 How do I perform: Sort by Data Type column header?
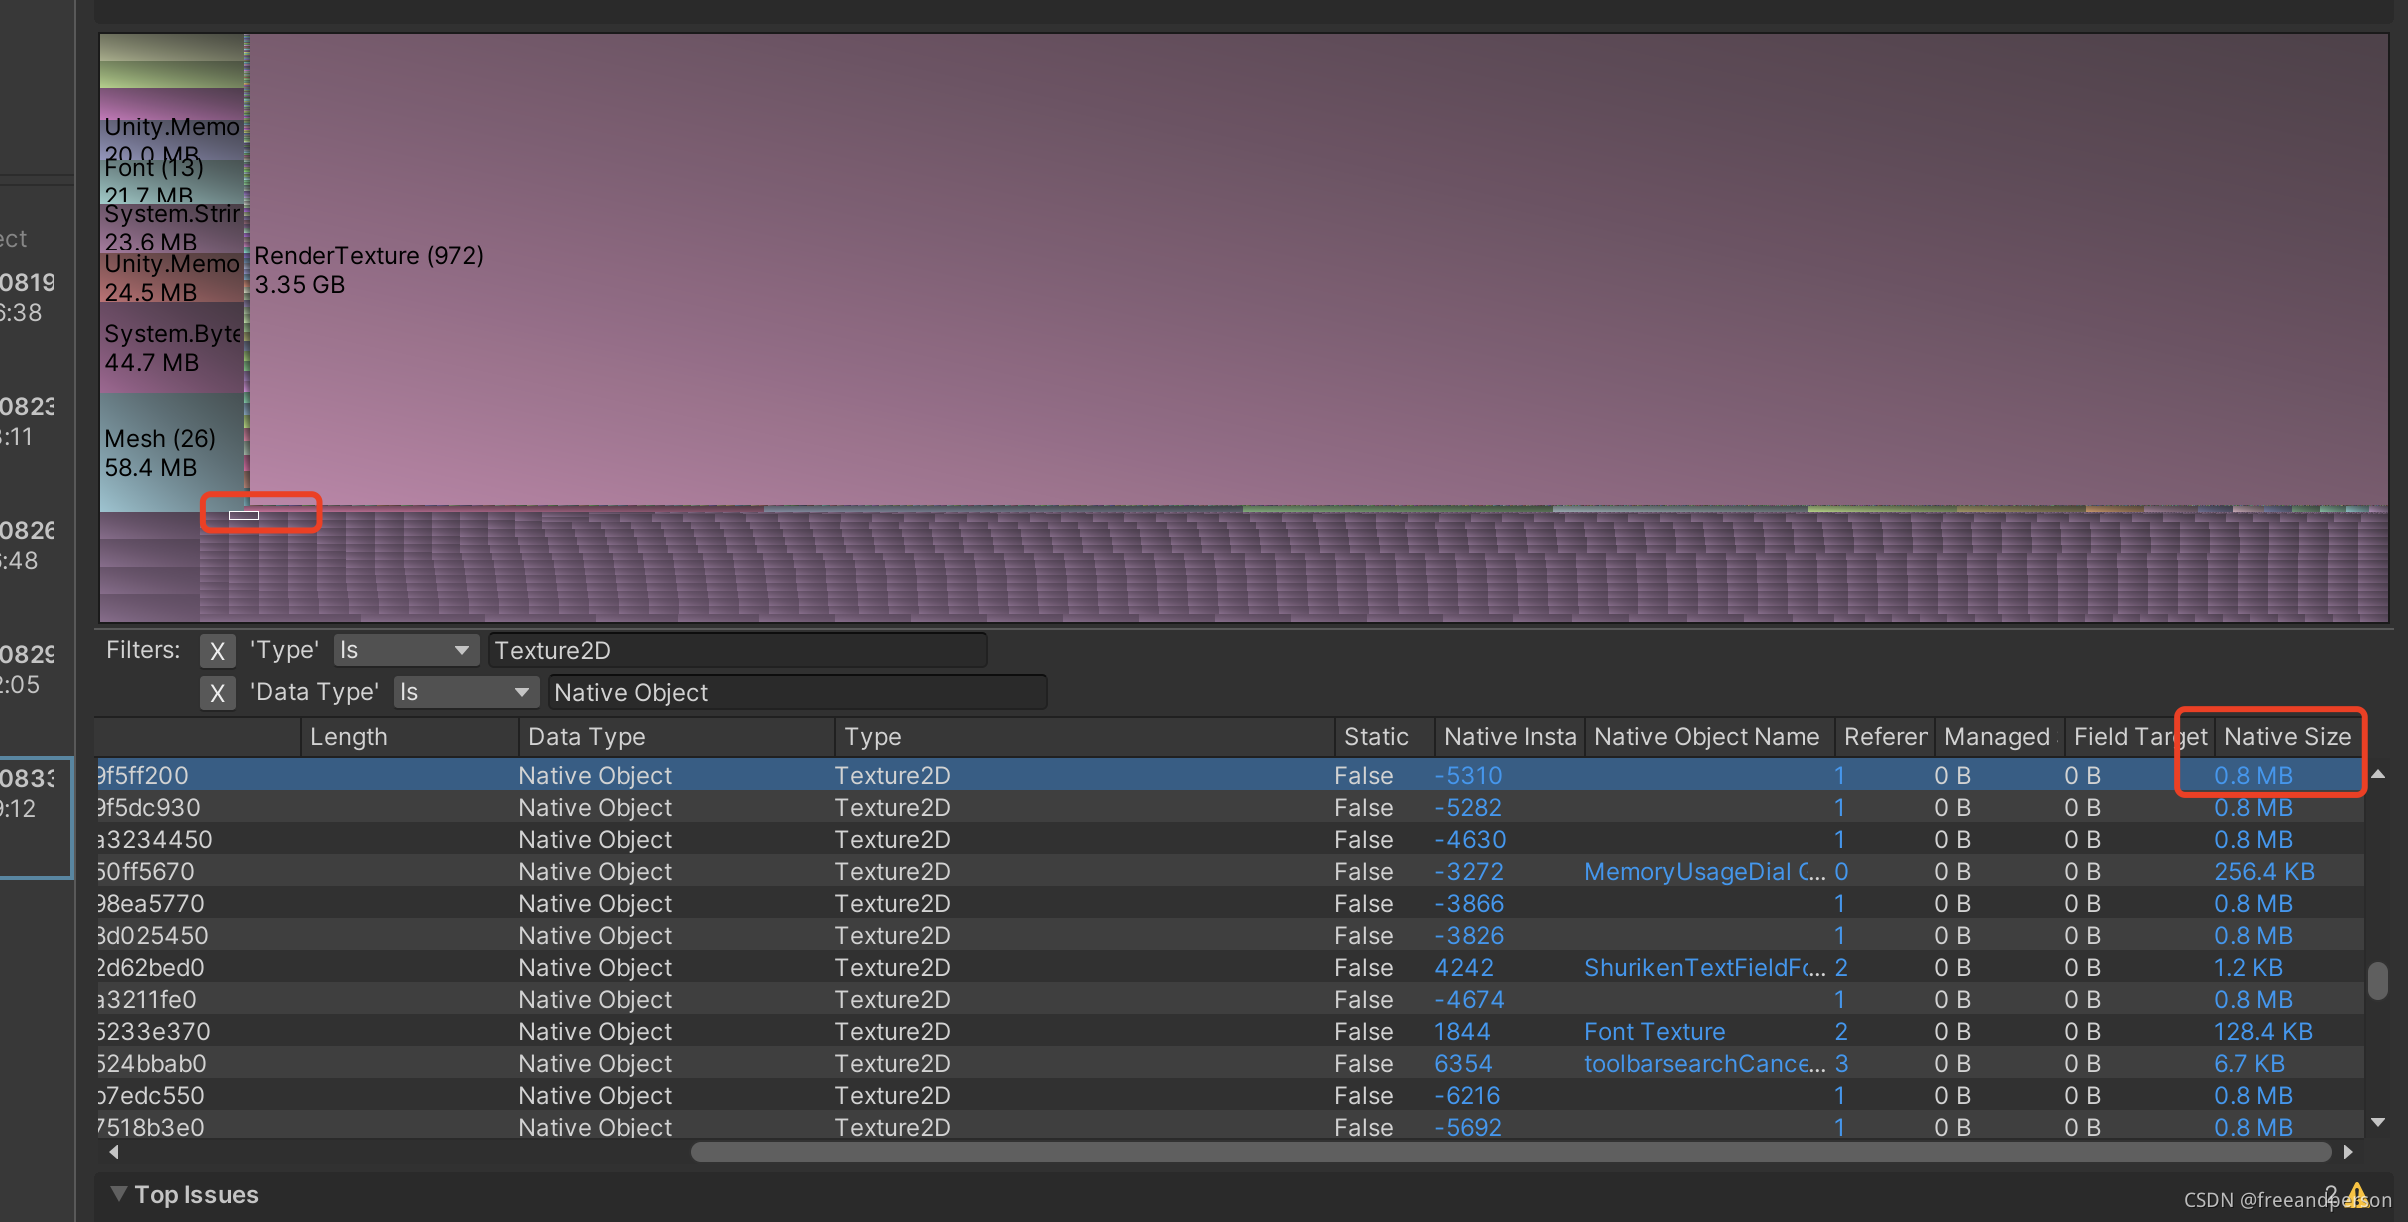(586, 737)
